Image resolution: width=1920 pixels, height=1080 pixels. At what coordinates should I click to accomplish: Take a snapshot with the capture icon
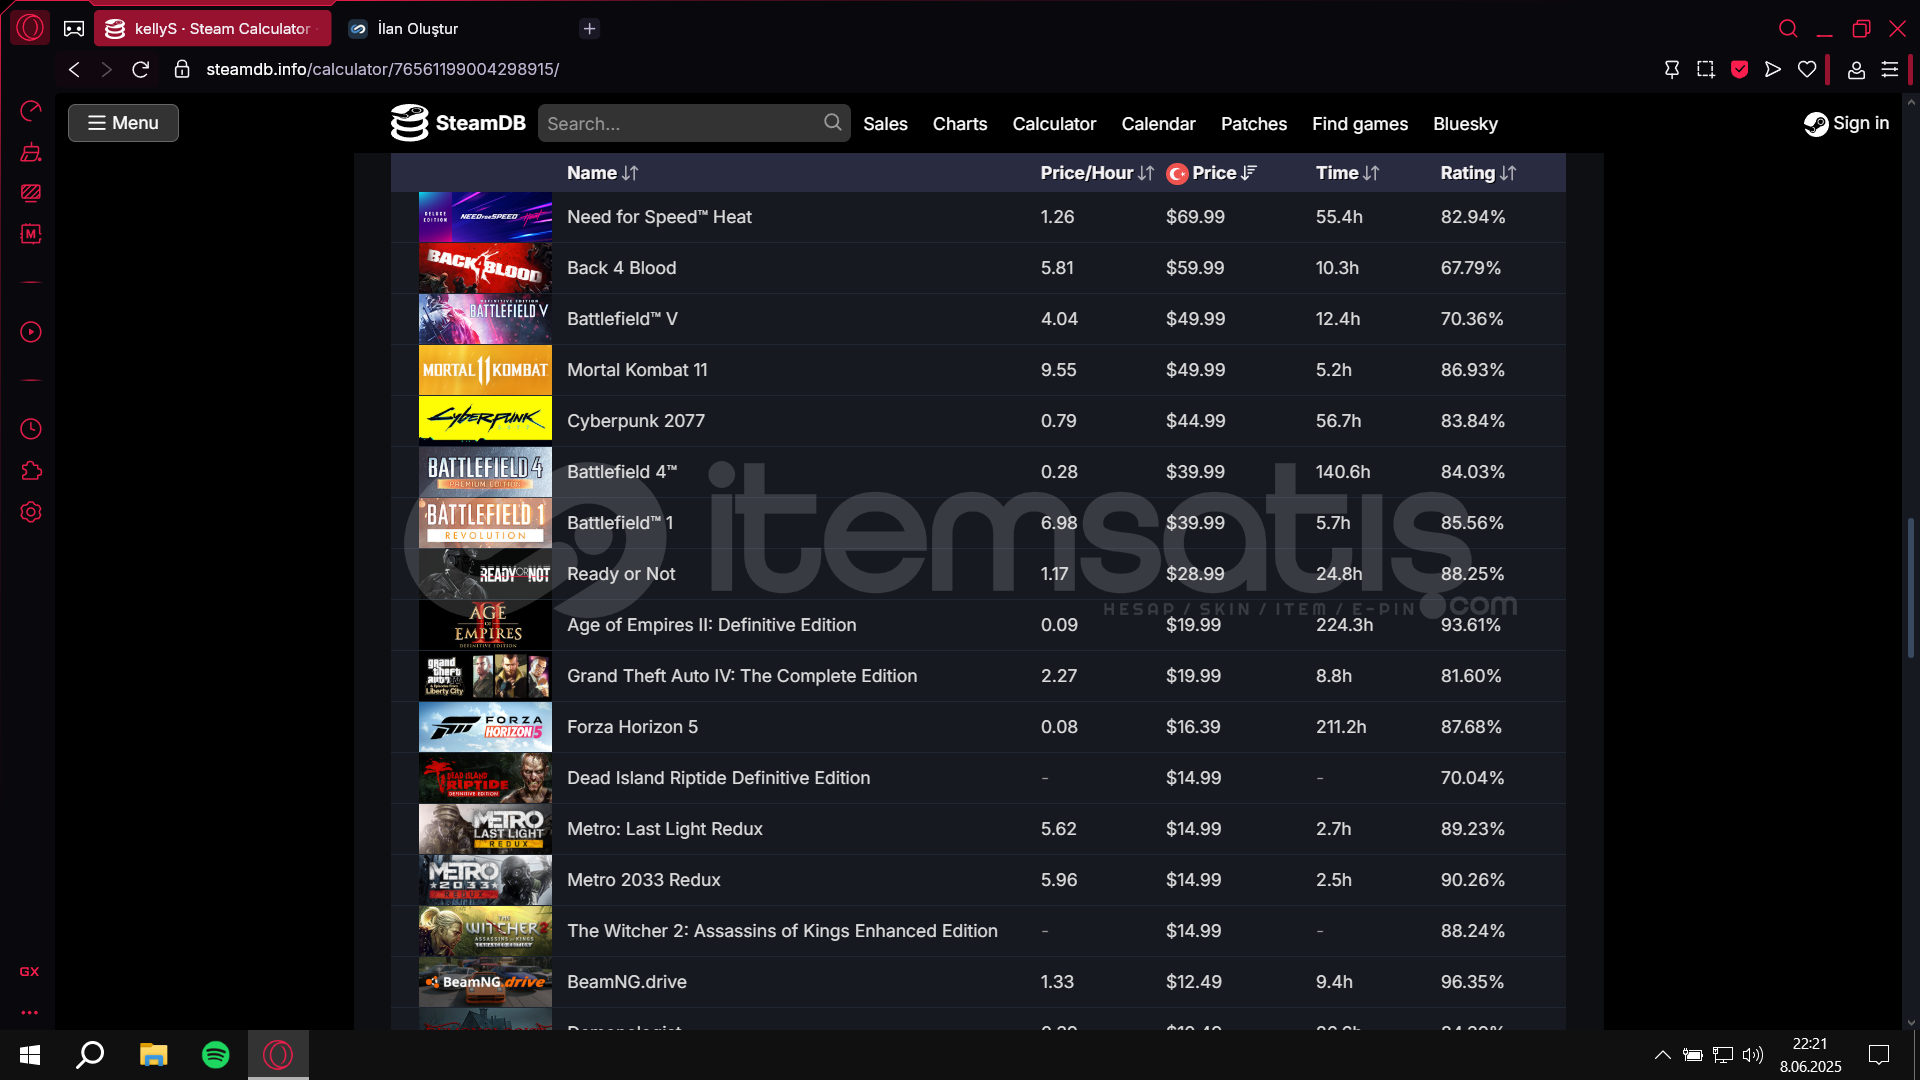coord(1705,69)
